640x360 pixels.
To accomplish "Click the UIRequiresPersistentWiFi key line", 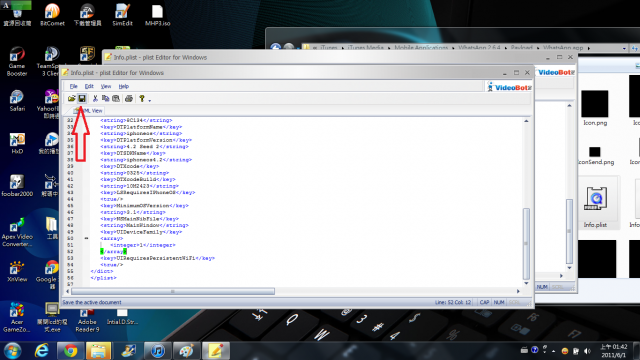I will 158,258.
